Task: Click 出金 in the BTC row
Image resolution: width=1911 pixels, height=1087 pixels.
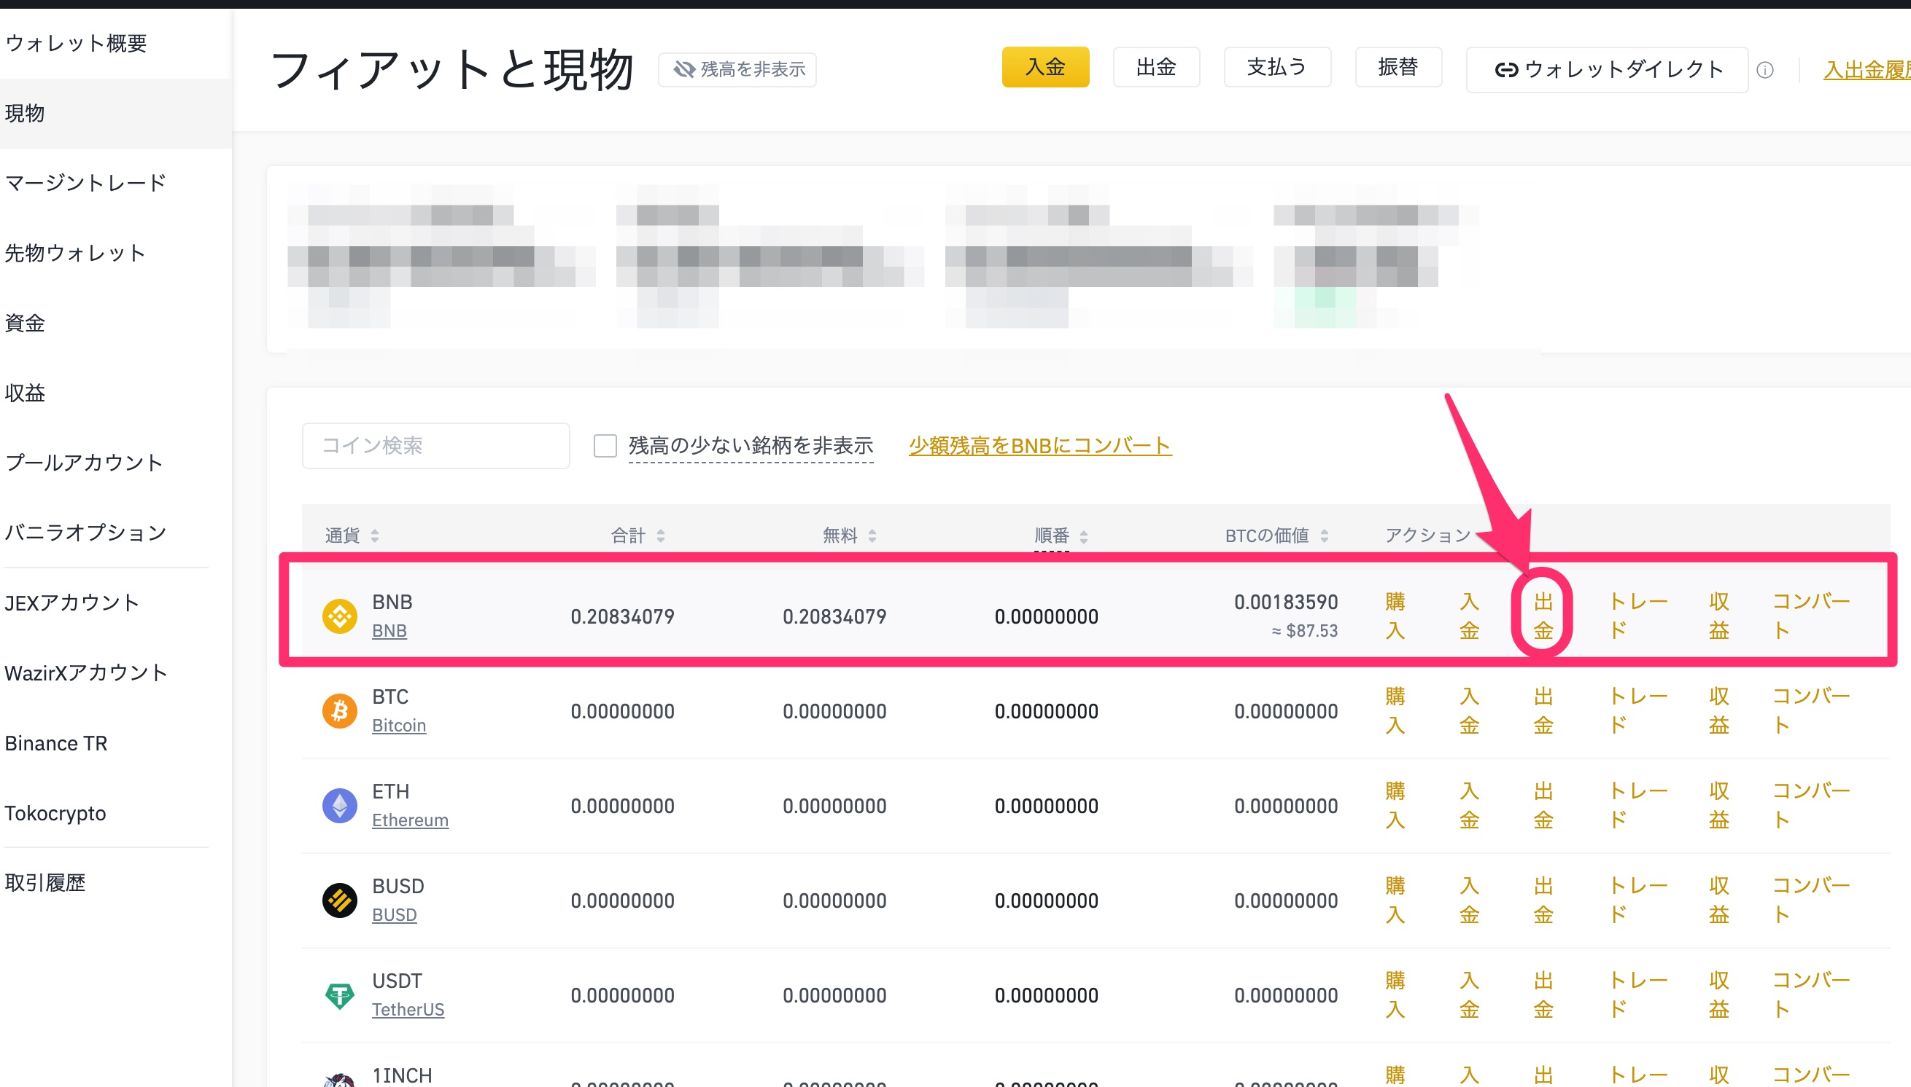Action: click(1543, 711)
